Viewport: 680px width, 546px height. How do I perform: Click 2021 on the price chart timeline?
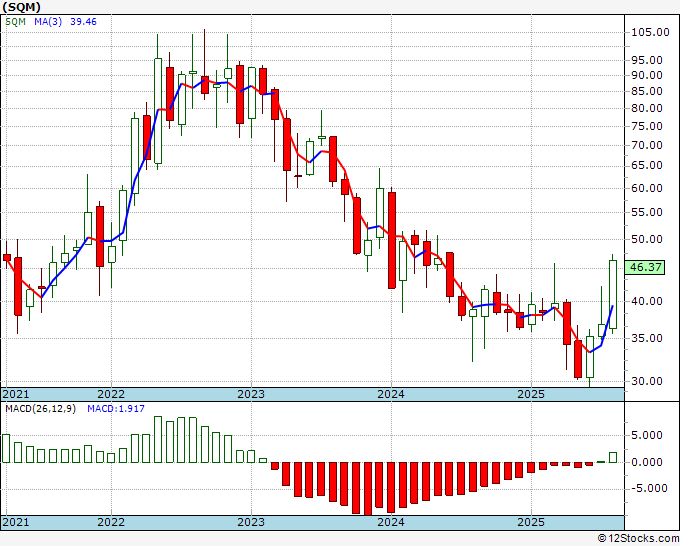tap(16, 394)
